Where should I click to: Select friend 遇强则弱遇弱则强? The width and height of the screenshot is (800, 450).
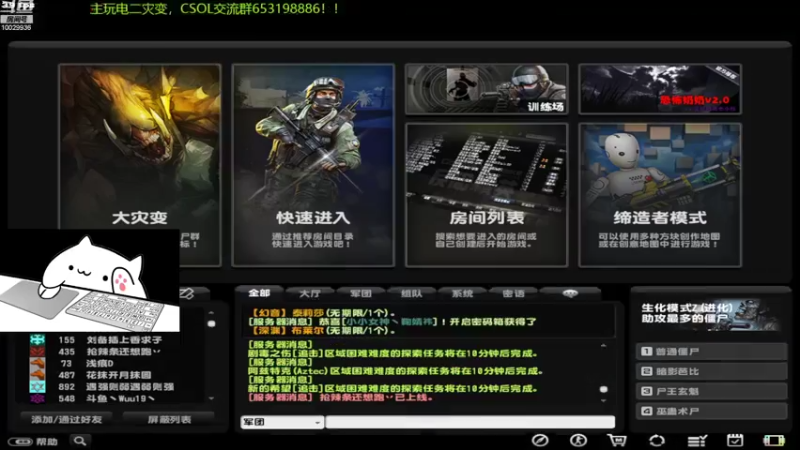click(130, 387)
